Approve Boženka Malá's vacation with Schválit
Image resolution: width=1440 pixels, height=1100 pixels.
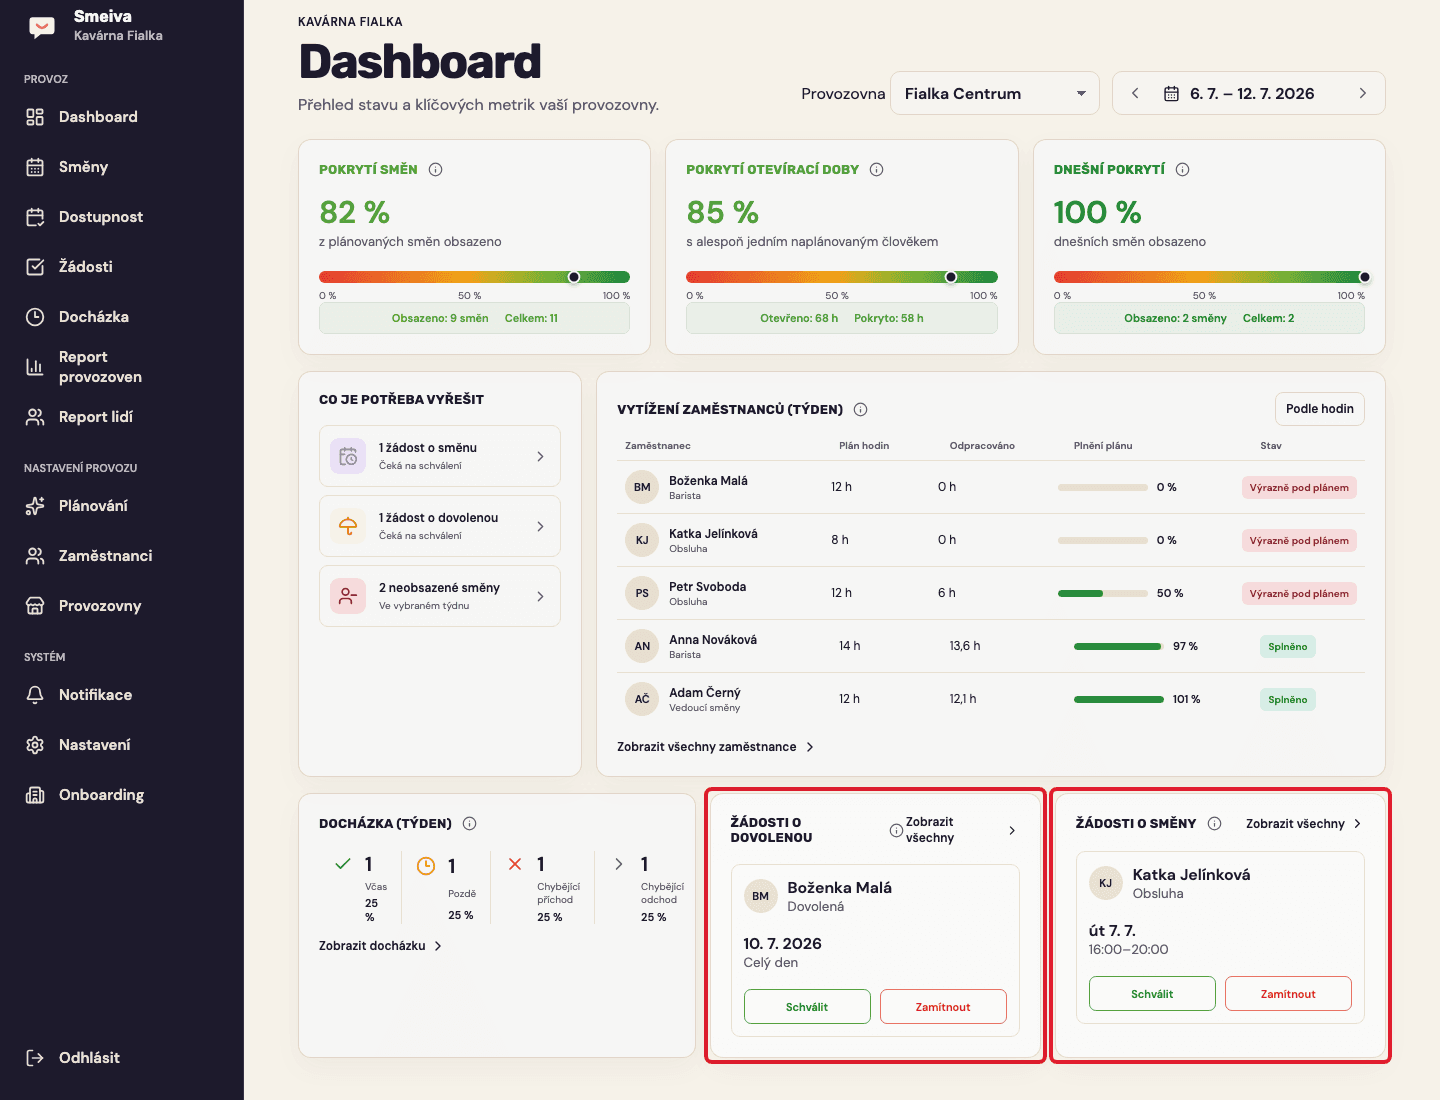[807, 1007]
